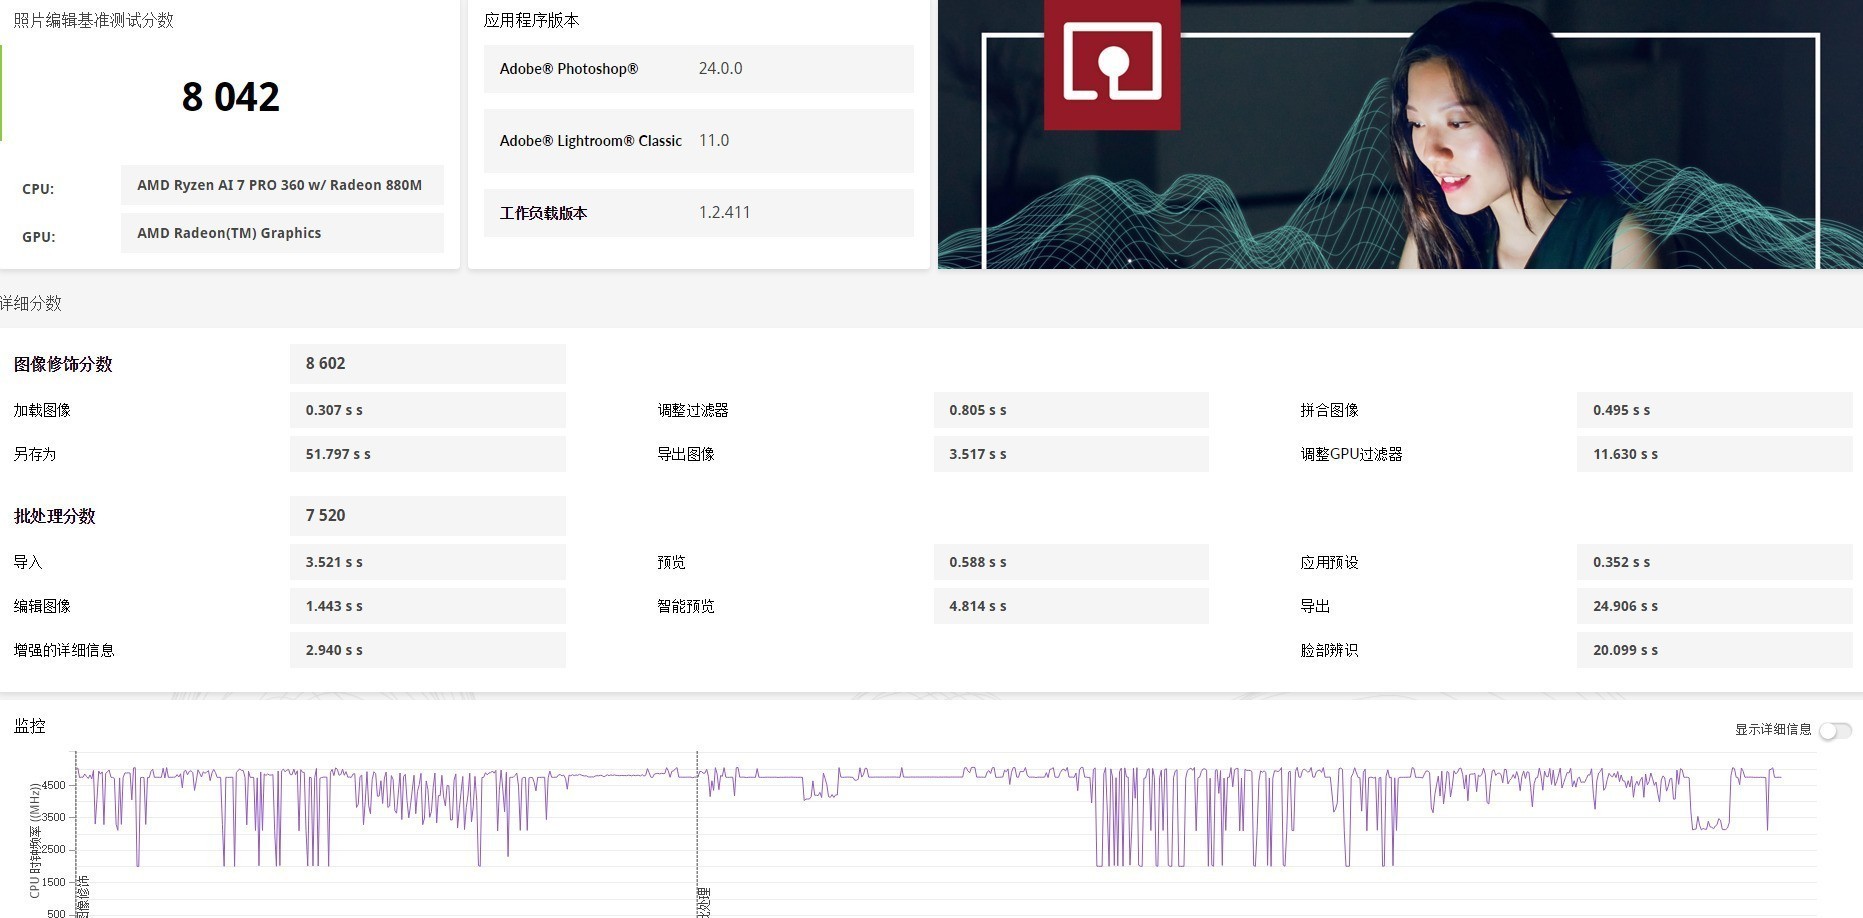Click the 批处理分数 value 7 520
The width and height of the screenshot is (1863, 918).
tap(427, 516)
